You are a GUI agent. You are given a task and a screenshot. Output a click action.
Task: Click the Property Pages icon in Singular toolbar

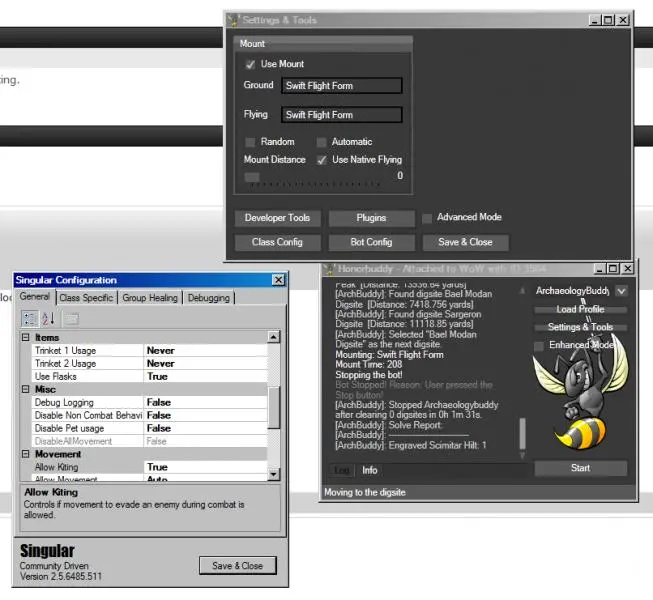[x=71, y=319]
